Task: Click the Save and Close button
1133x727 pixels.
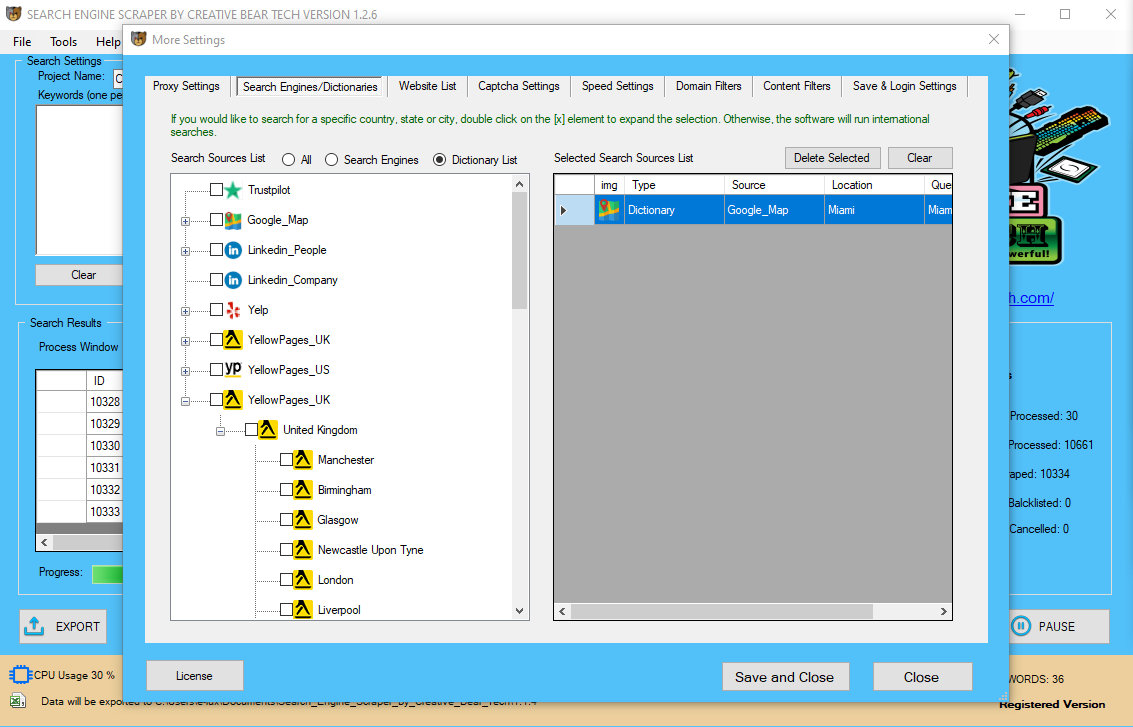Action: (x=785, y=676)
